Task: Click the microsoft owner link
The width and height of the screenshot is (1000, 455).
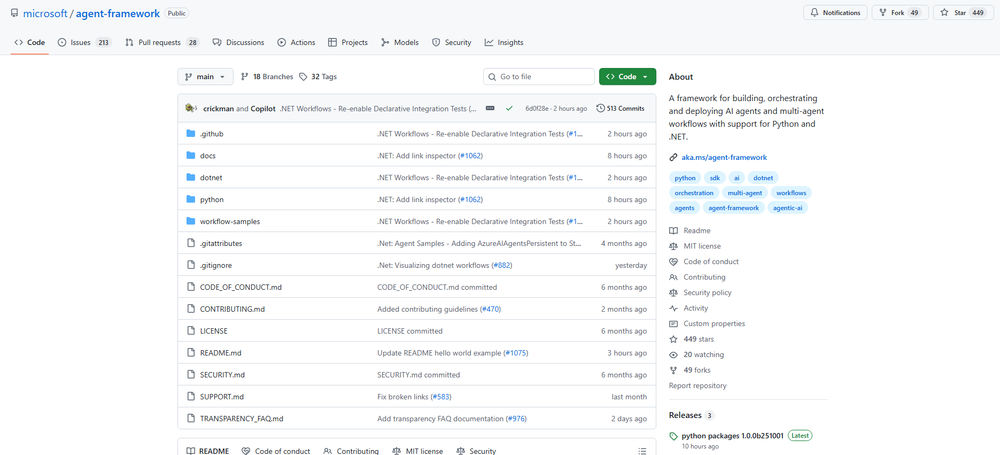Action: point(45,13)
